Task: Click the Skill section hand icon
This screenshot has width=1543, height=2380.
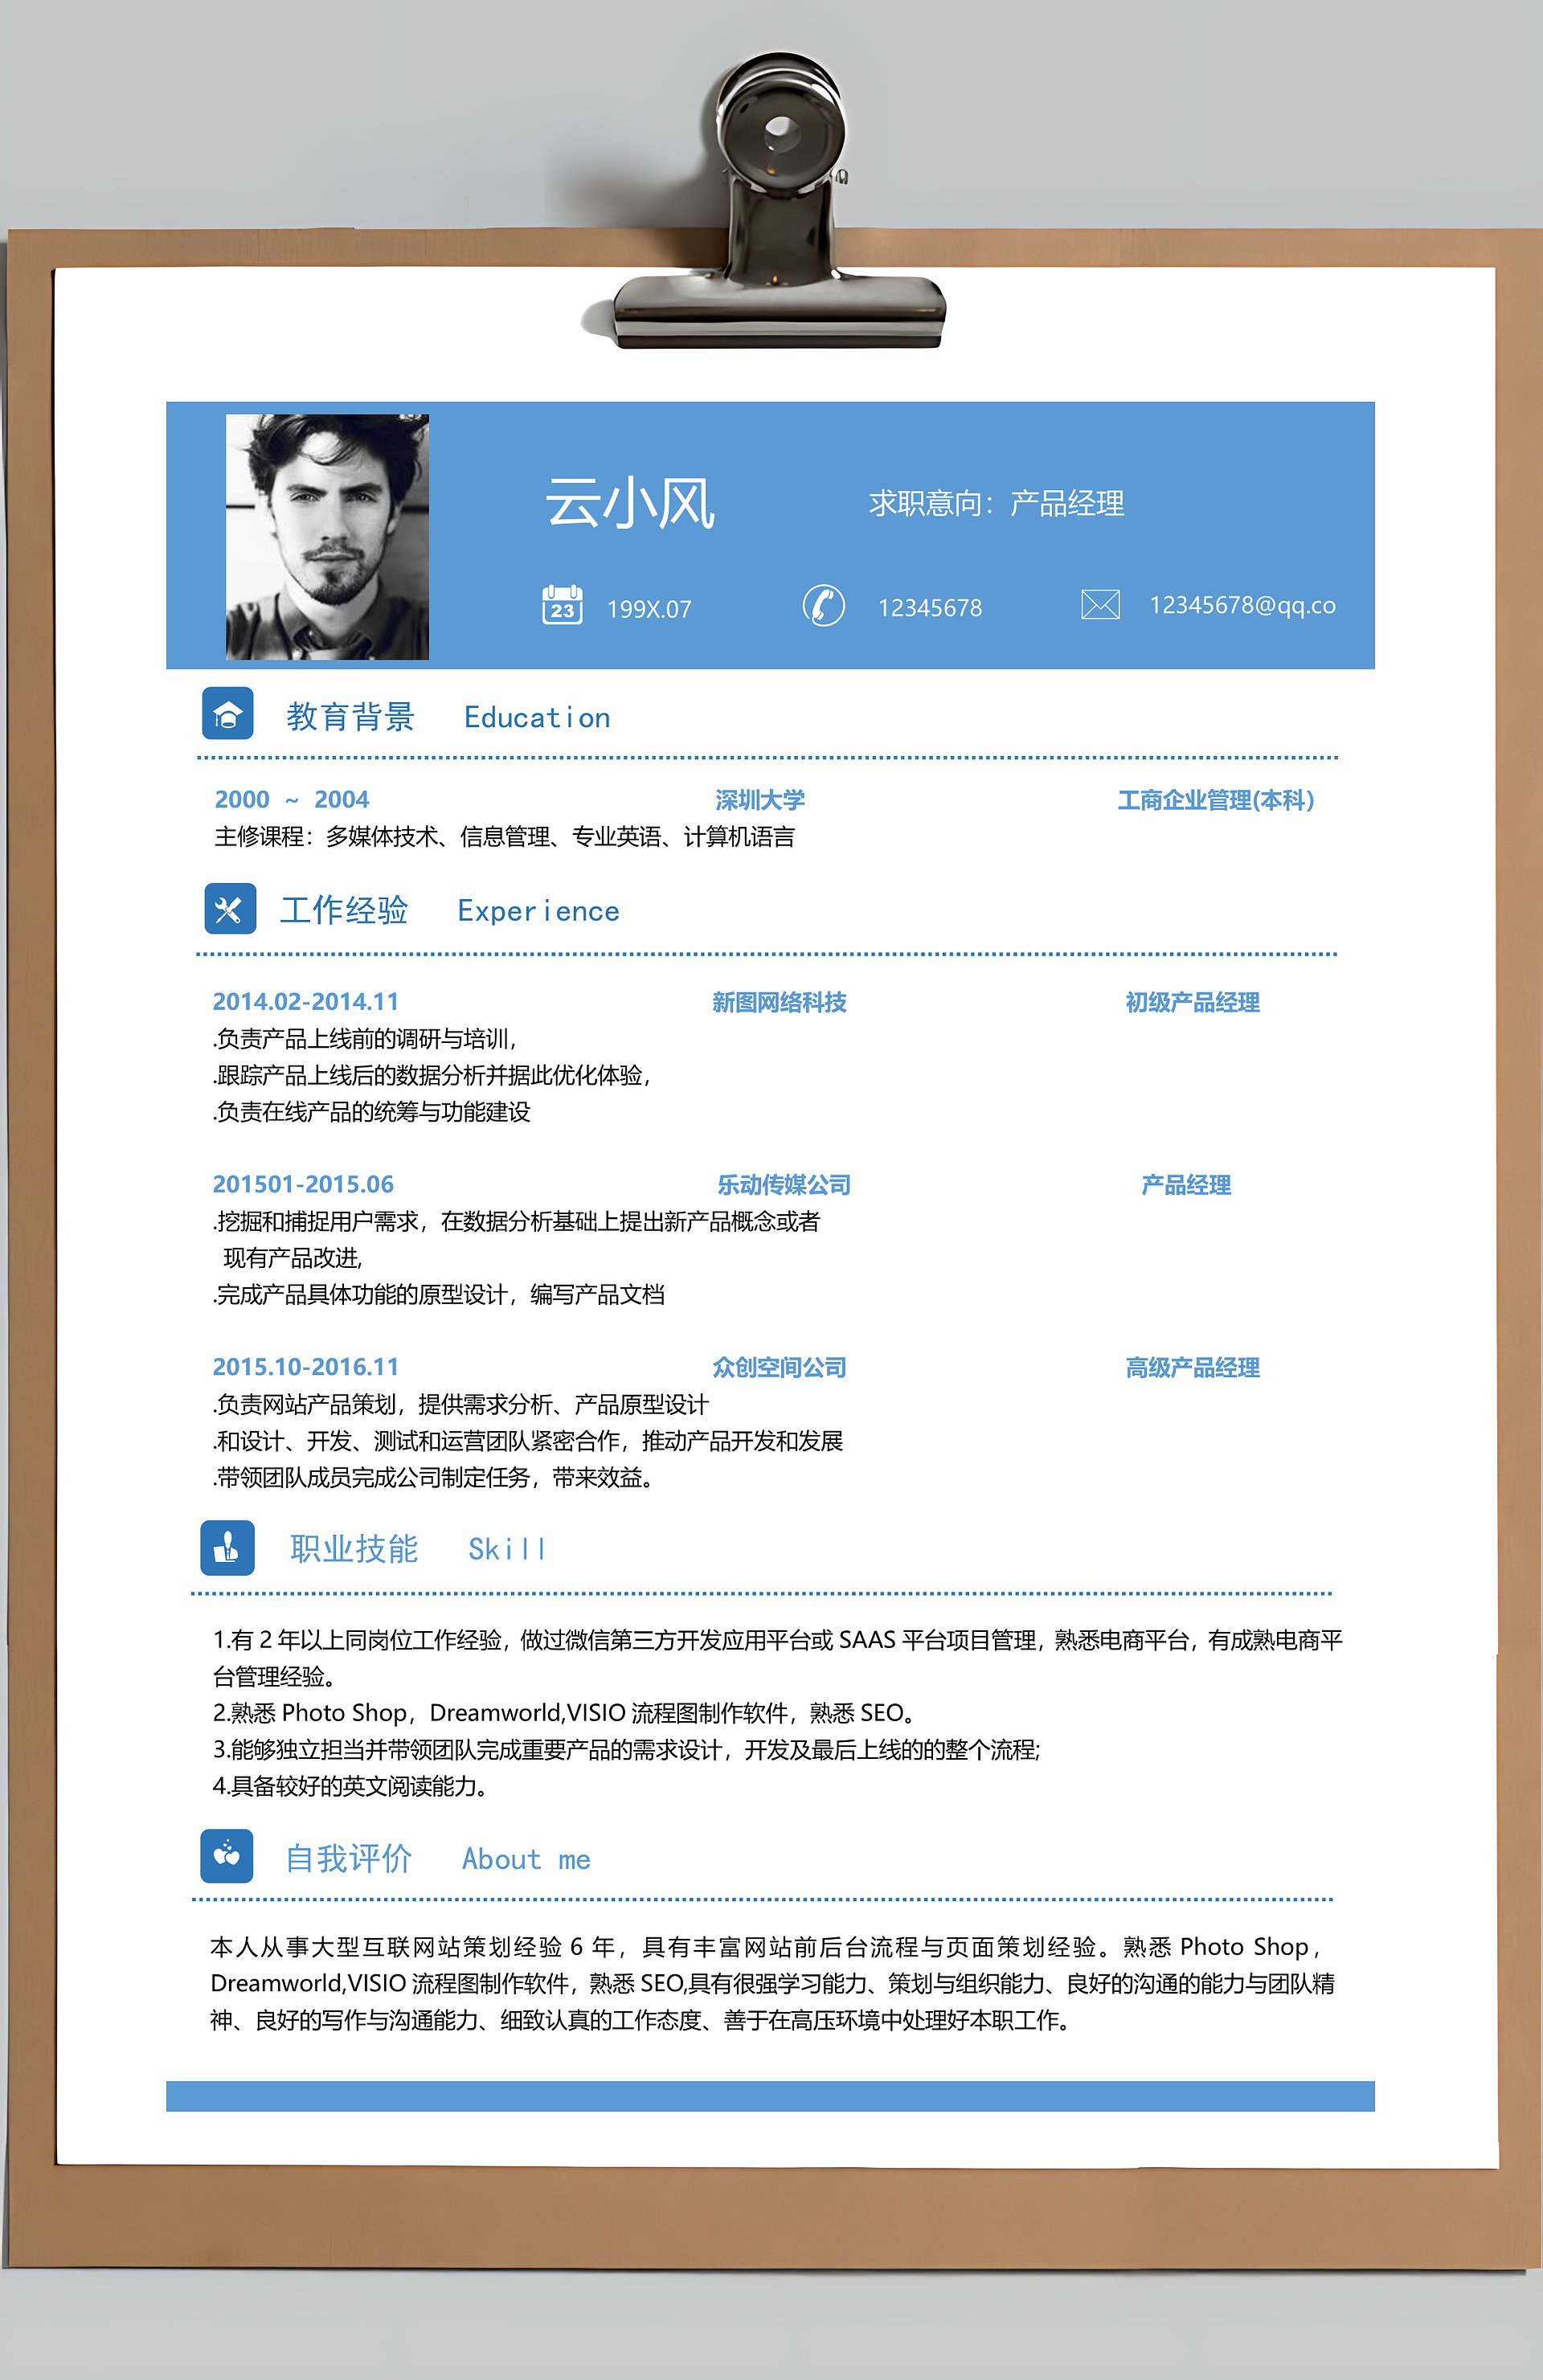Action: tap(228, 1548)
